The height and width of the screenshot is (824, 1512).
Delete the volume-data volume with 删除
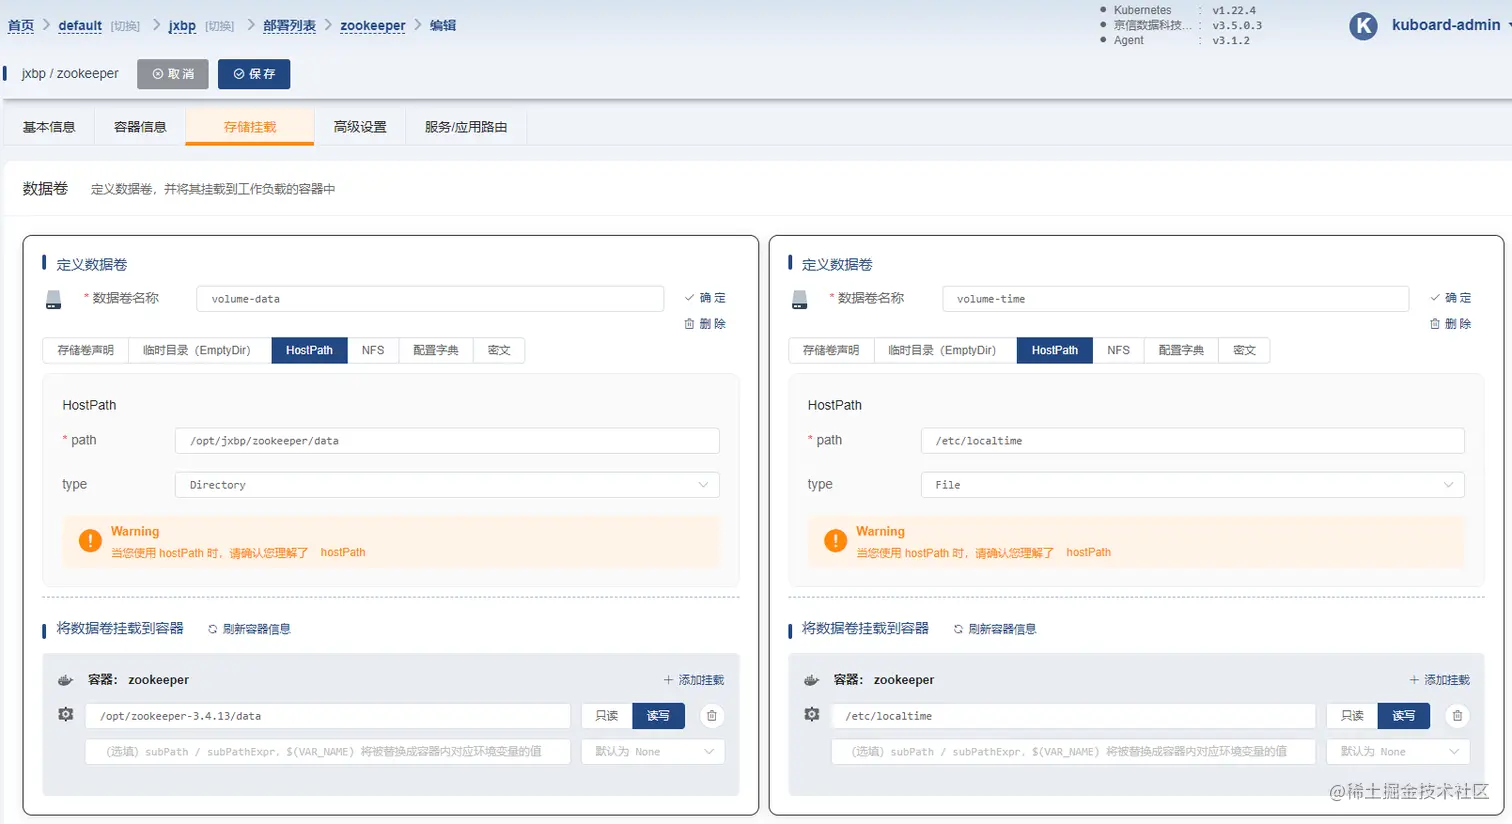pyautogui.click(x=705, y=324)
